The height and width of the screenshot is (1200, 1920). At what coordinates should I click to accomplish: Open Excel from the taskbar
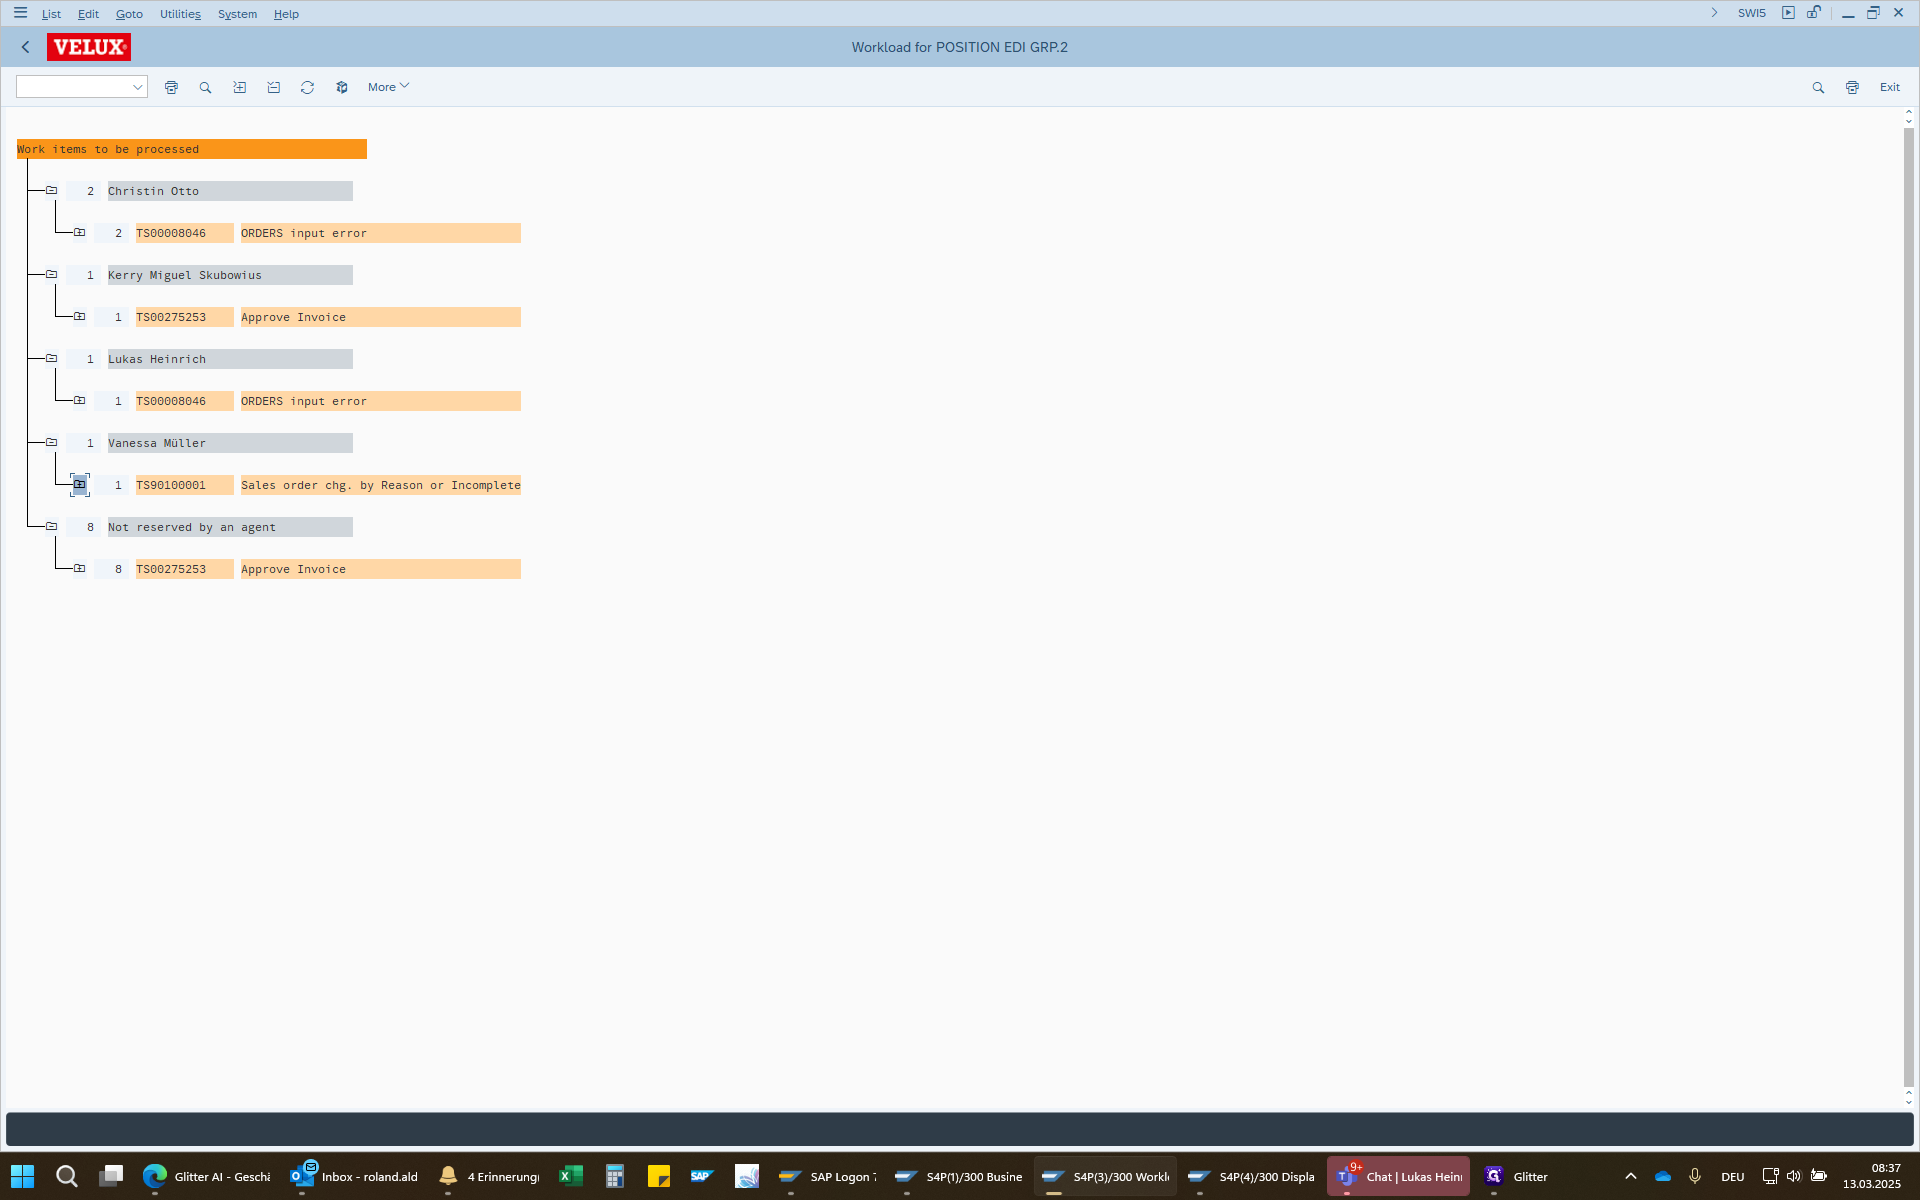(571, 1176)
